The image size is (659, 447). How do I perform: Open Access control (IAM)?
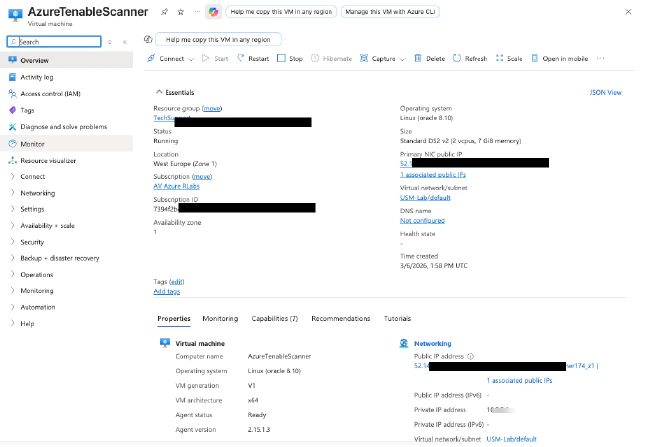[x=50, y=94]
